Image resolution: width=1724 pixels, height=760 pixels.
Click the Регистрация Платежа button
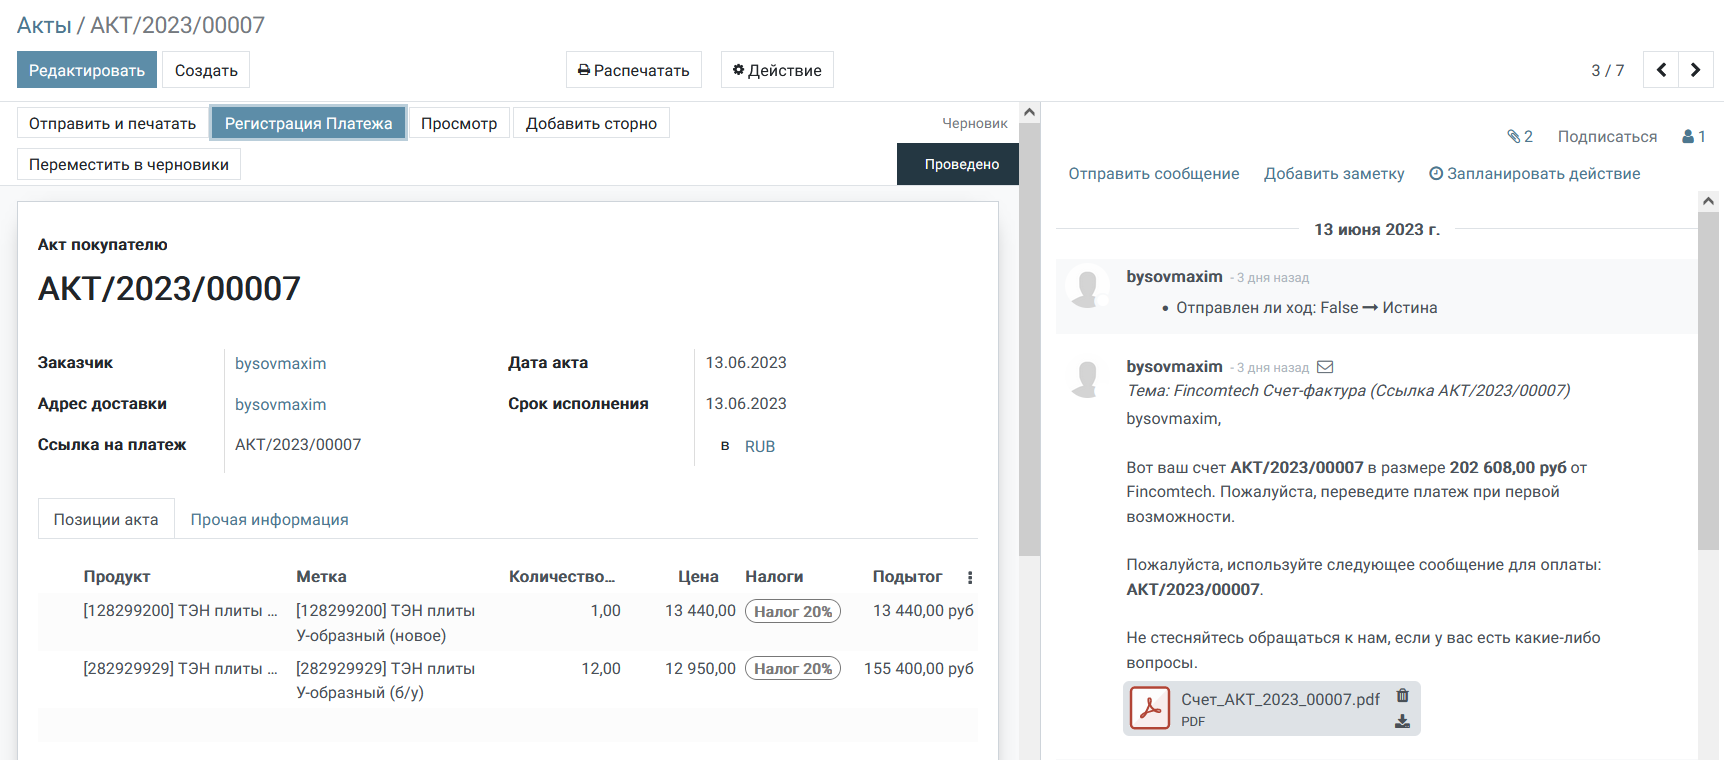[308, 123]
